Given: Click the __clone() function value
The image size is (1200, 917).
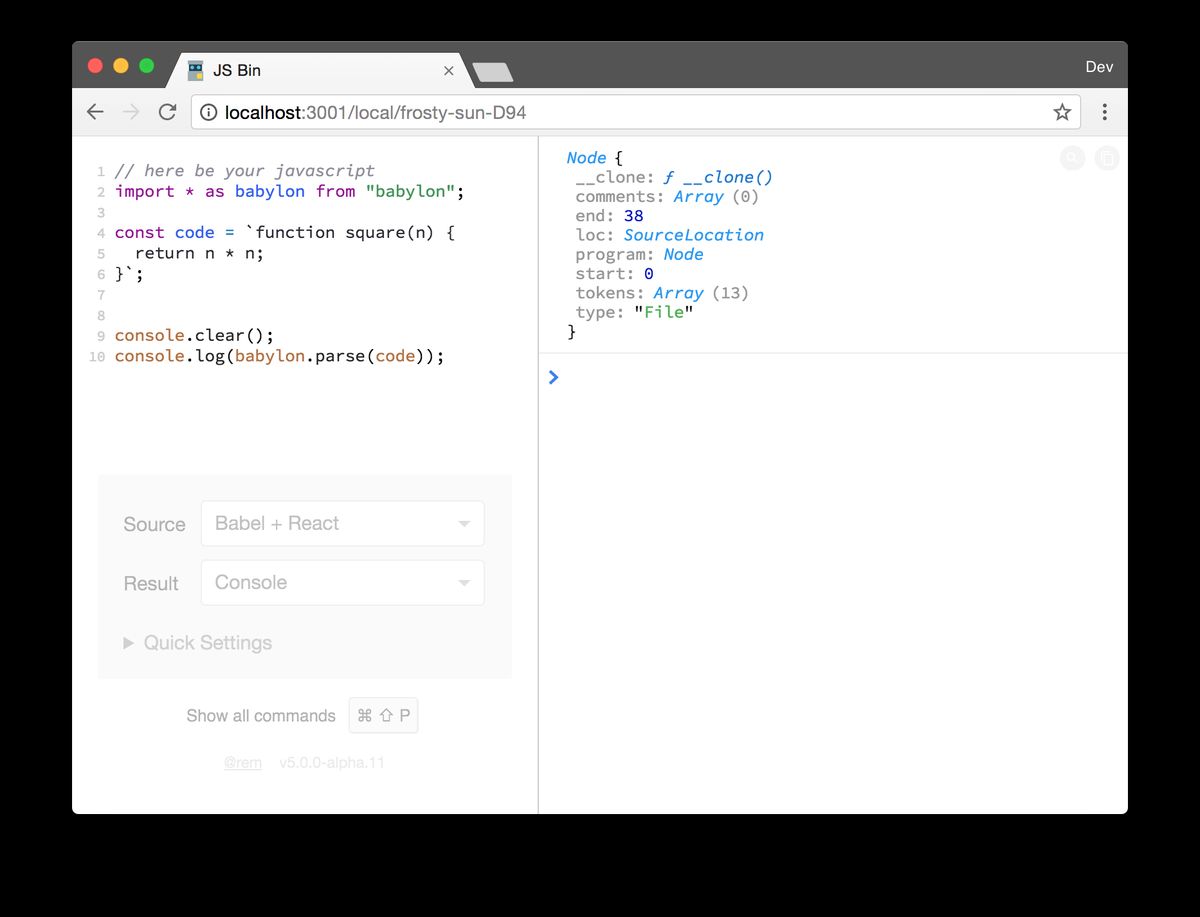Looking at the screenshot, I should (x=719, y=177).
